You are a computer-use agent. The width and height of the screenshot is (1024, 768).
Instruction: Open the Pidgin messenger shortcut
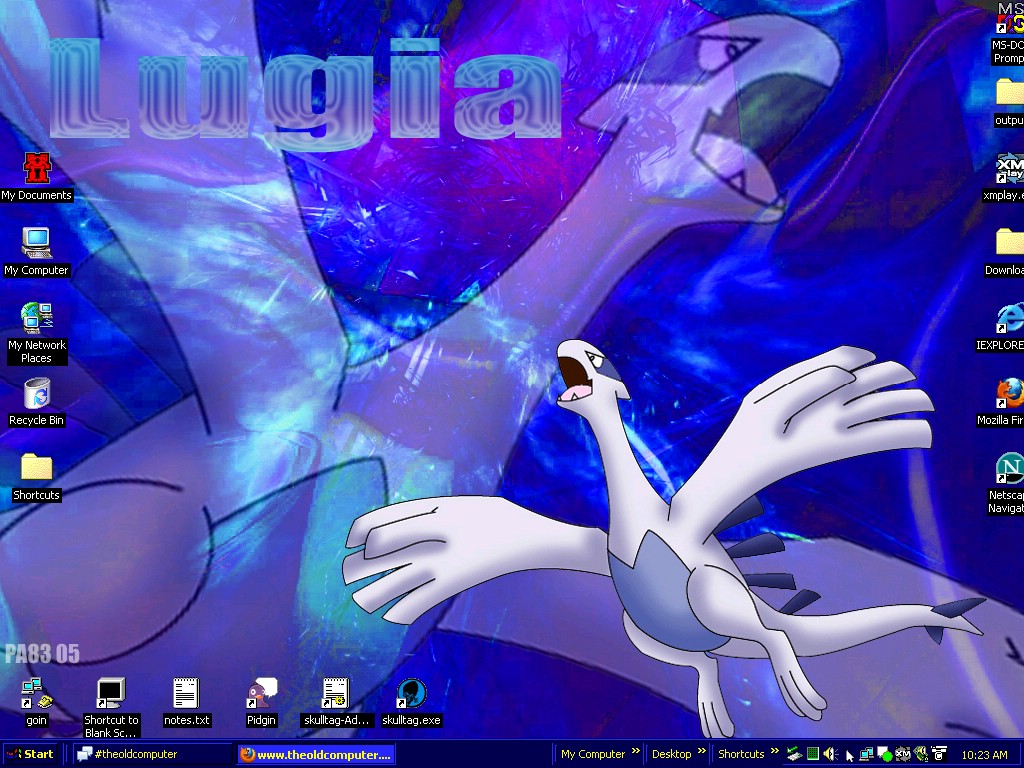pyautogui.click(x=261, y=694)
